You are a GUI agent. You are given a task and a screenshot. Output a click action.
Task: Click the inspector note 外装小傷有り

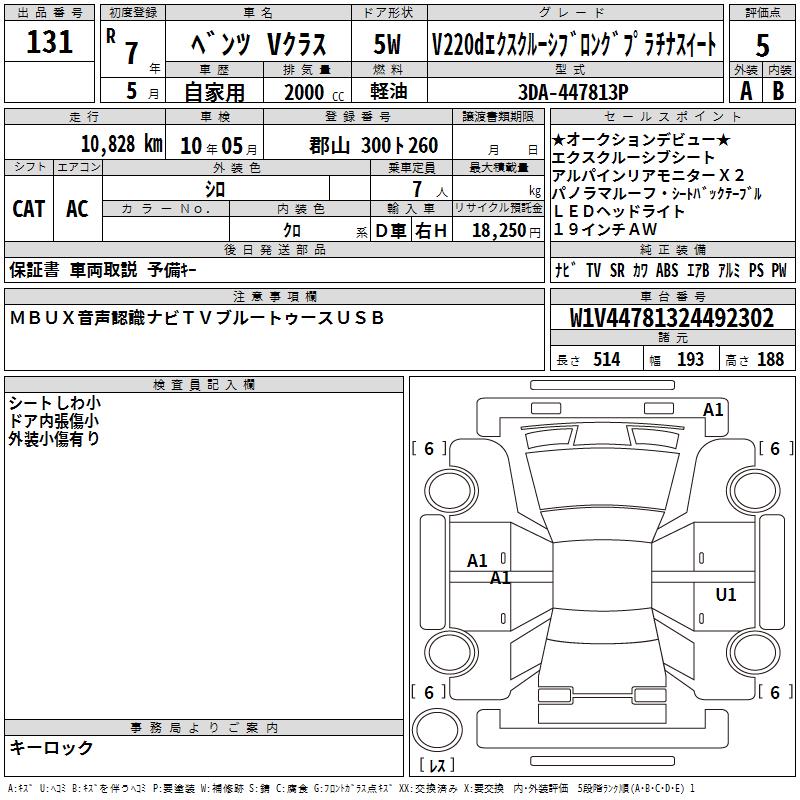pos(54,439)
